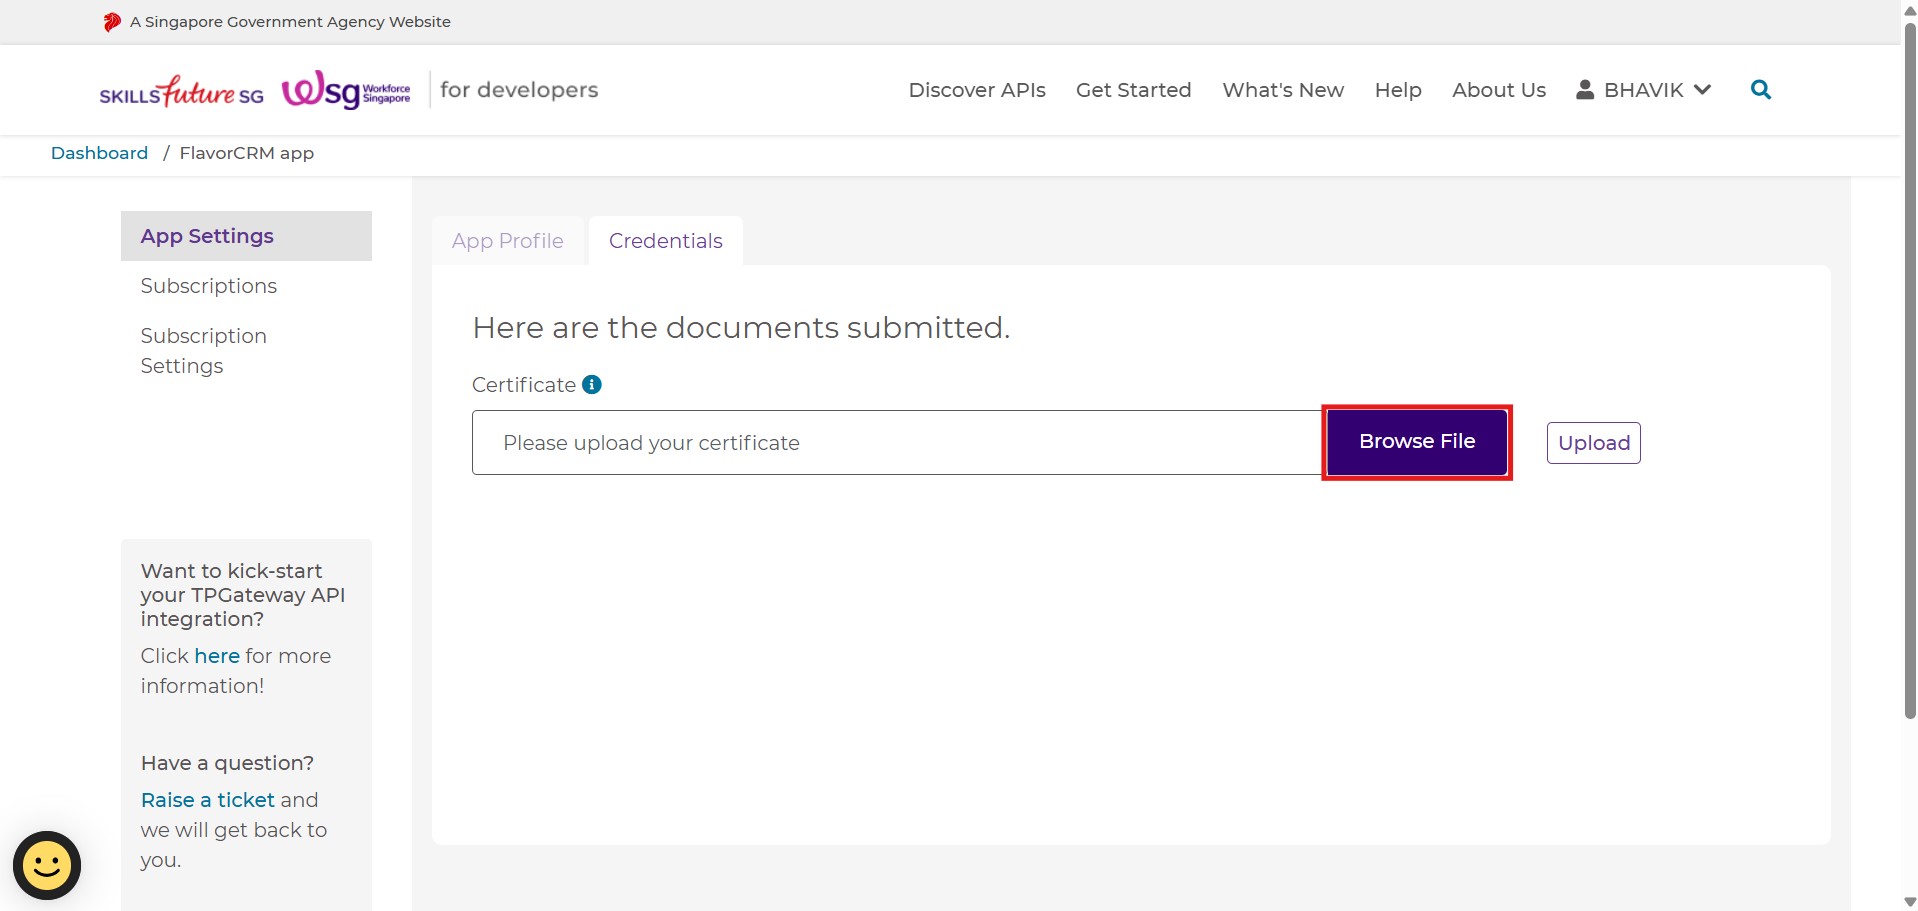Click the search magnifier icon
The width and height of the screenshot is (1918, 911).
(1760, 90)
